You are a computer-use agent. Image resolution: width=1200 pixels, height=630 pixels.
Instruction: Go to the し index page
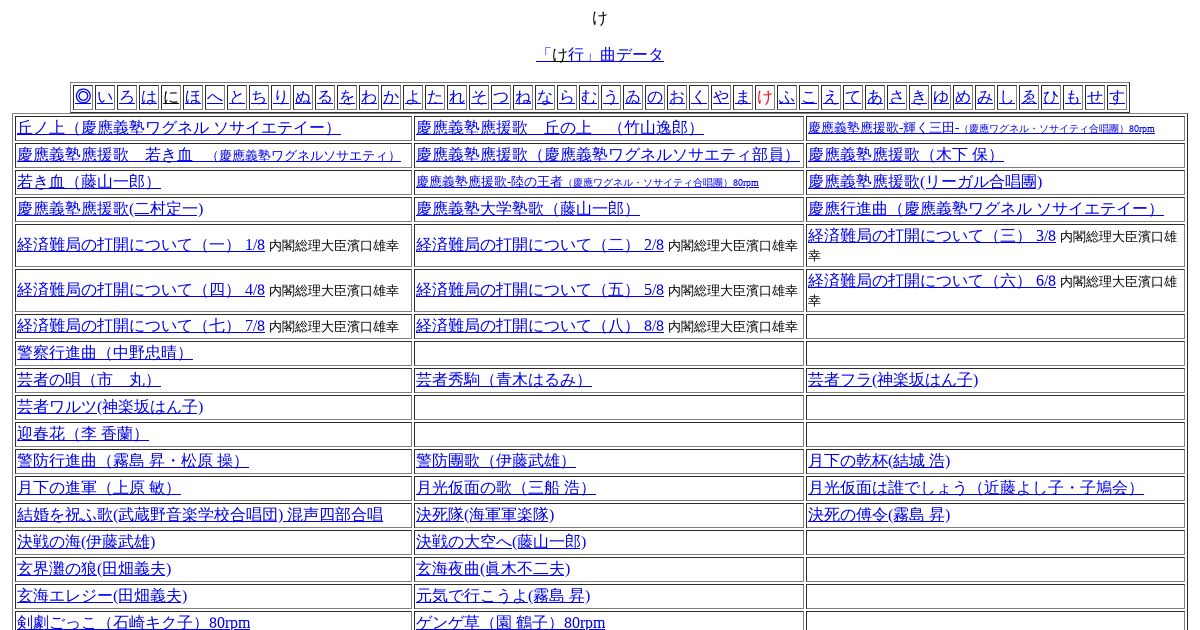[x=1007, y=97]
